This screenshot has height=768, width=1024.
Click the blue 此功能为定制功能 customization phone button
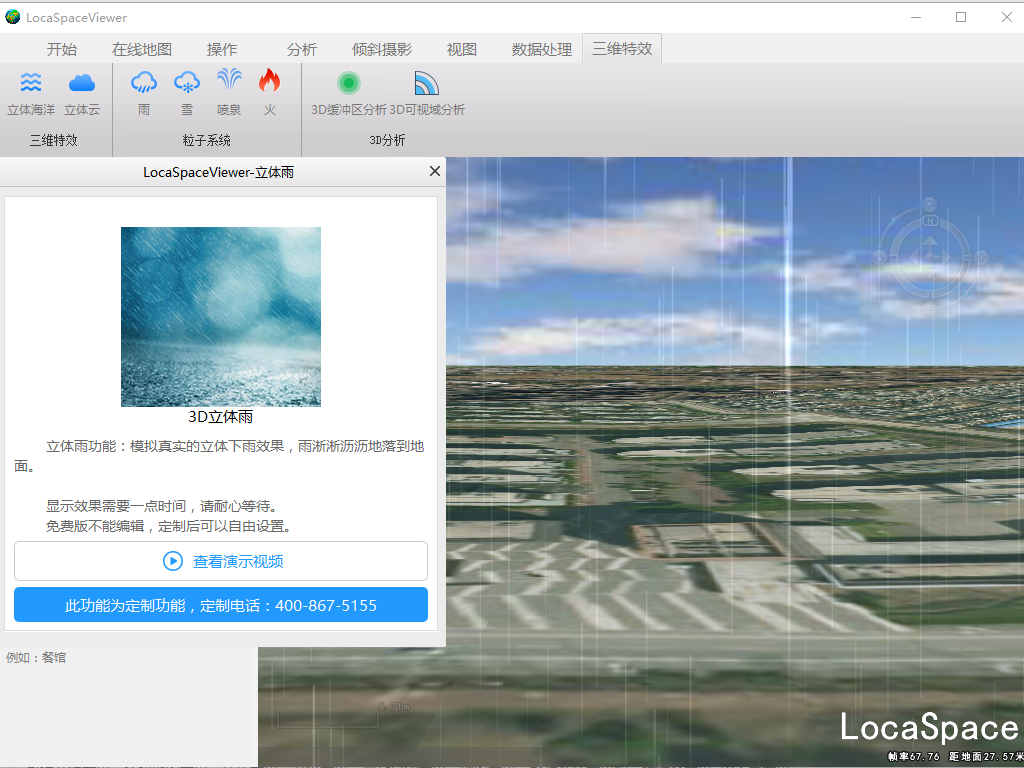coord(221,605)
